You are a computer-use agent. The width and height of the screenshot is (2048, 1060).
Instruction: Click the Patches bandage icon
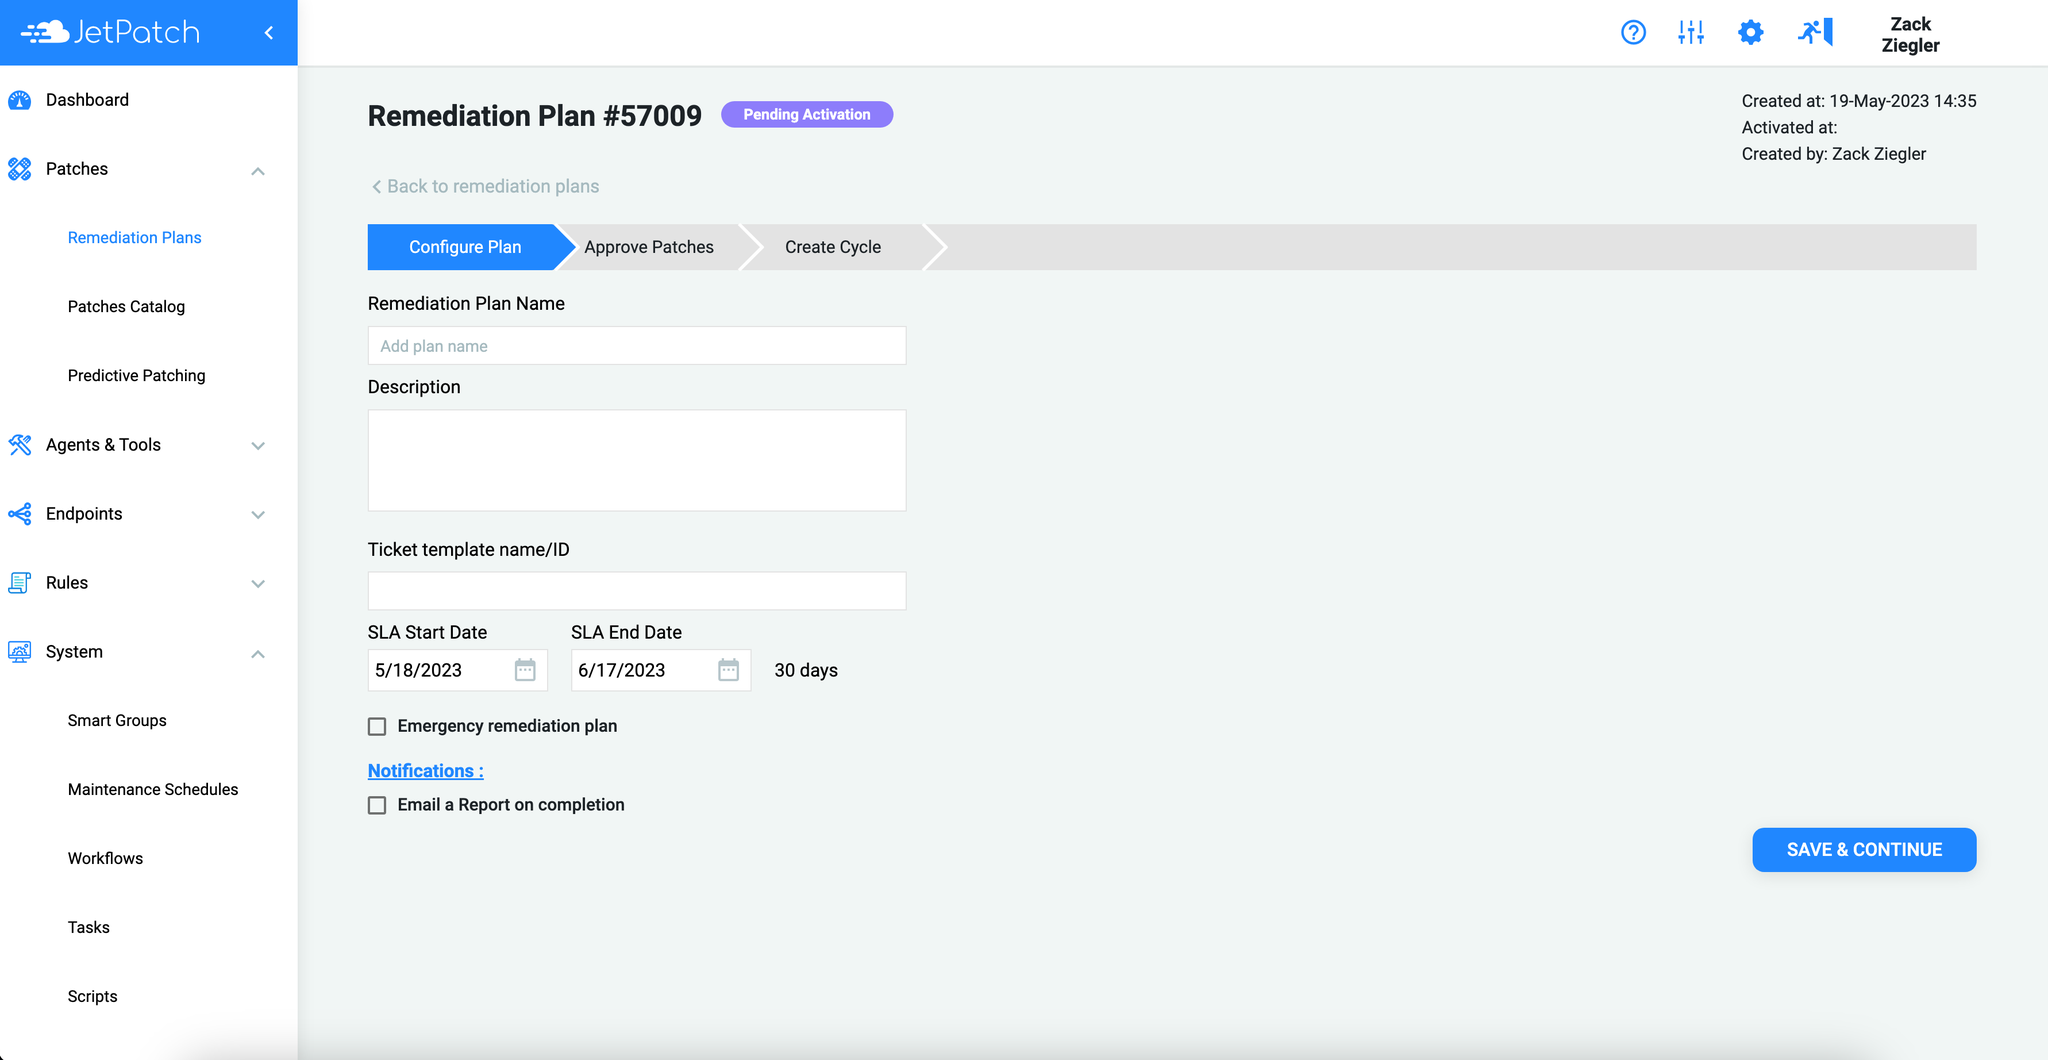[20, 169]
